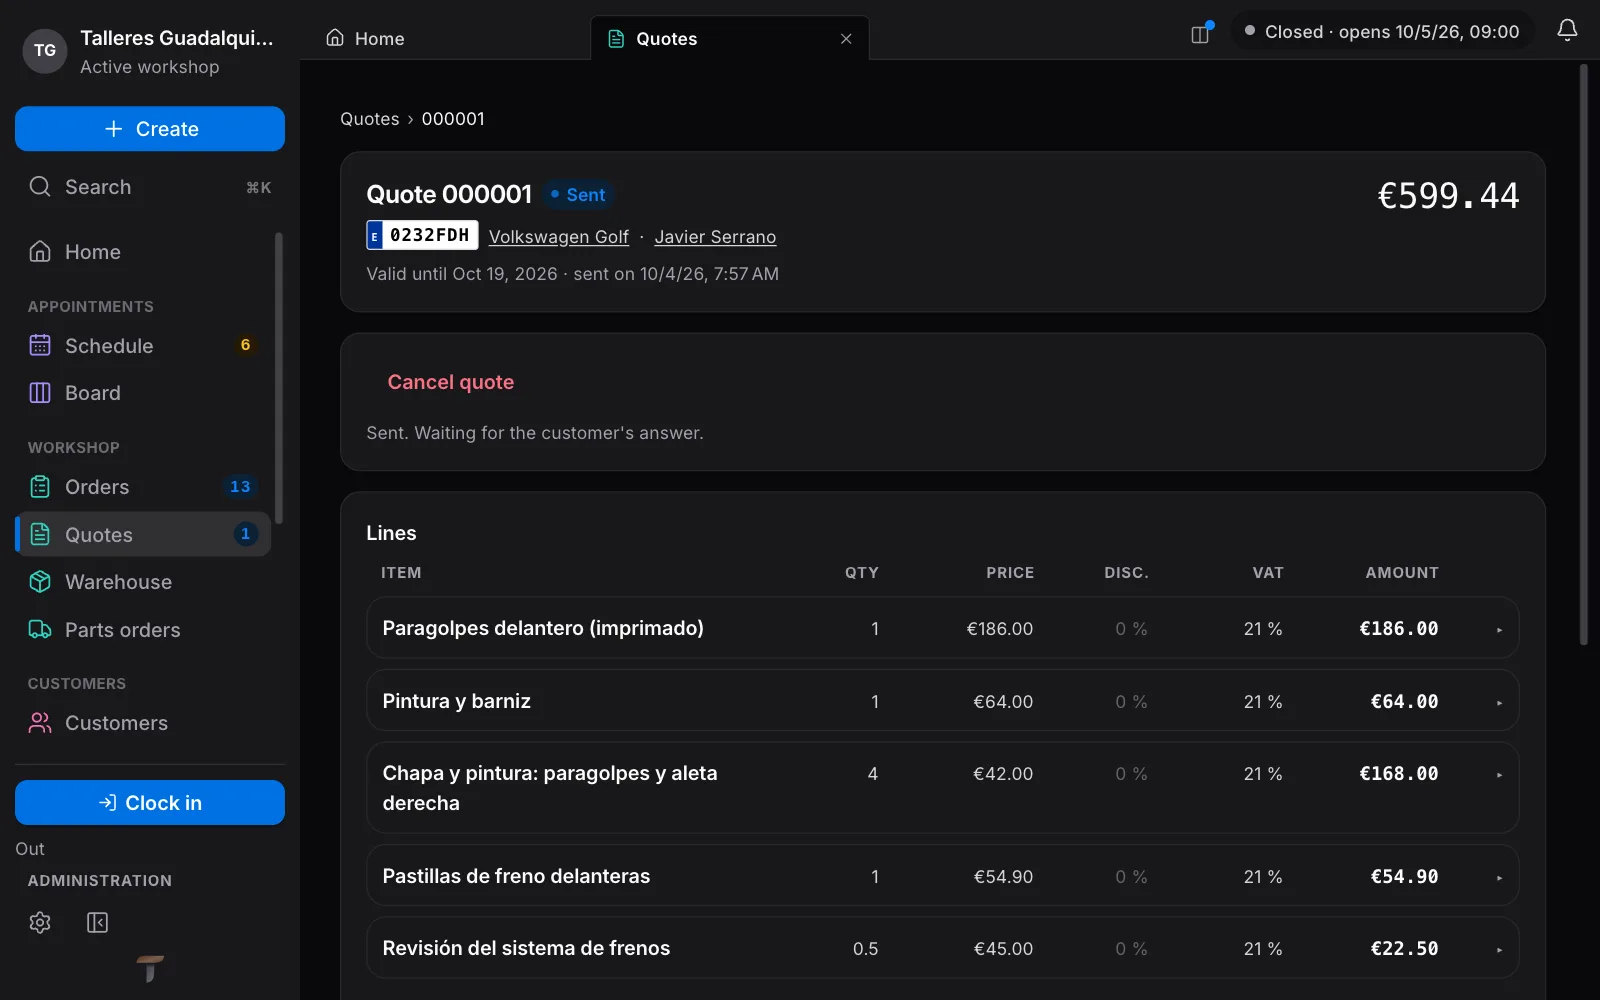The width and height of the screenshot is (1600, 1000).
Task: Click the €186.00 amount value
Action: pos(1399,629)
